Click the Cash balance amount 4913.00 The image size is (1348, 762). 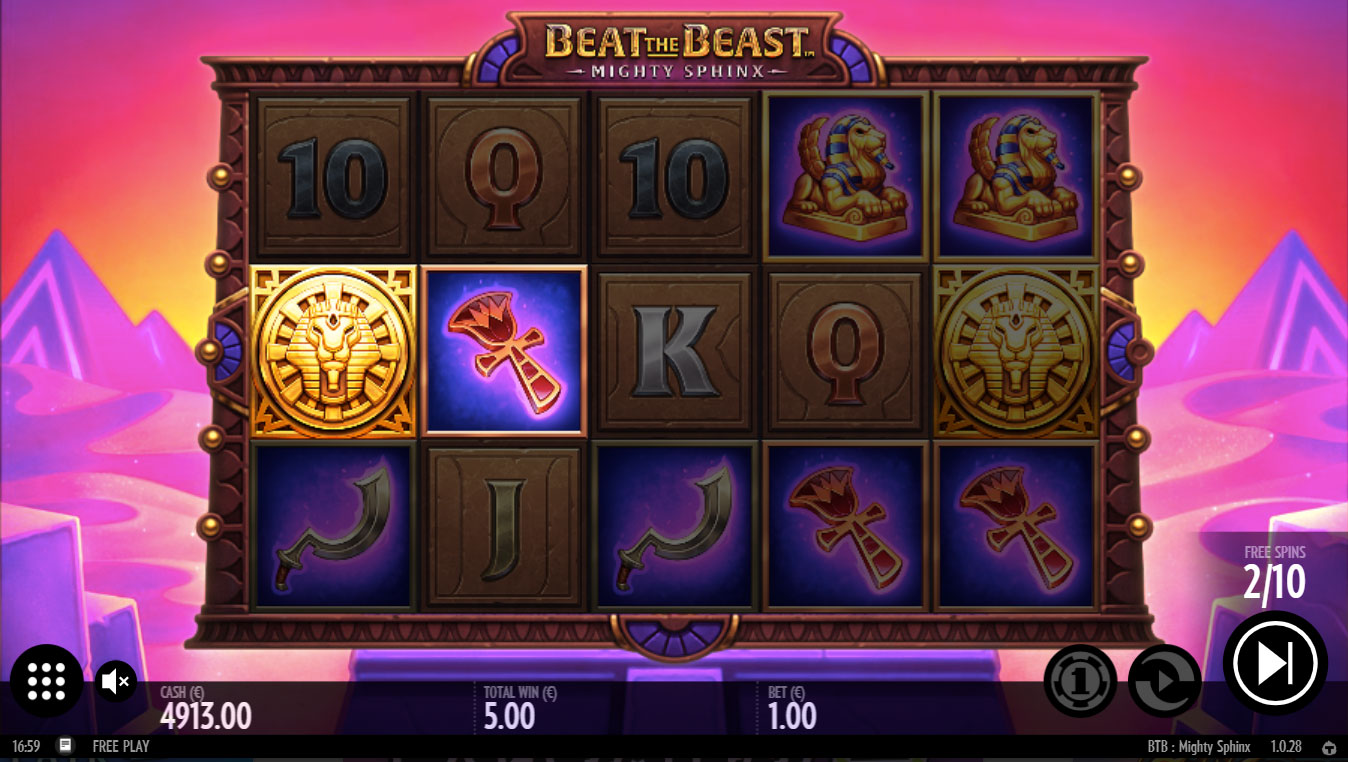(x=205, y=716)
